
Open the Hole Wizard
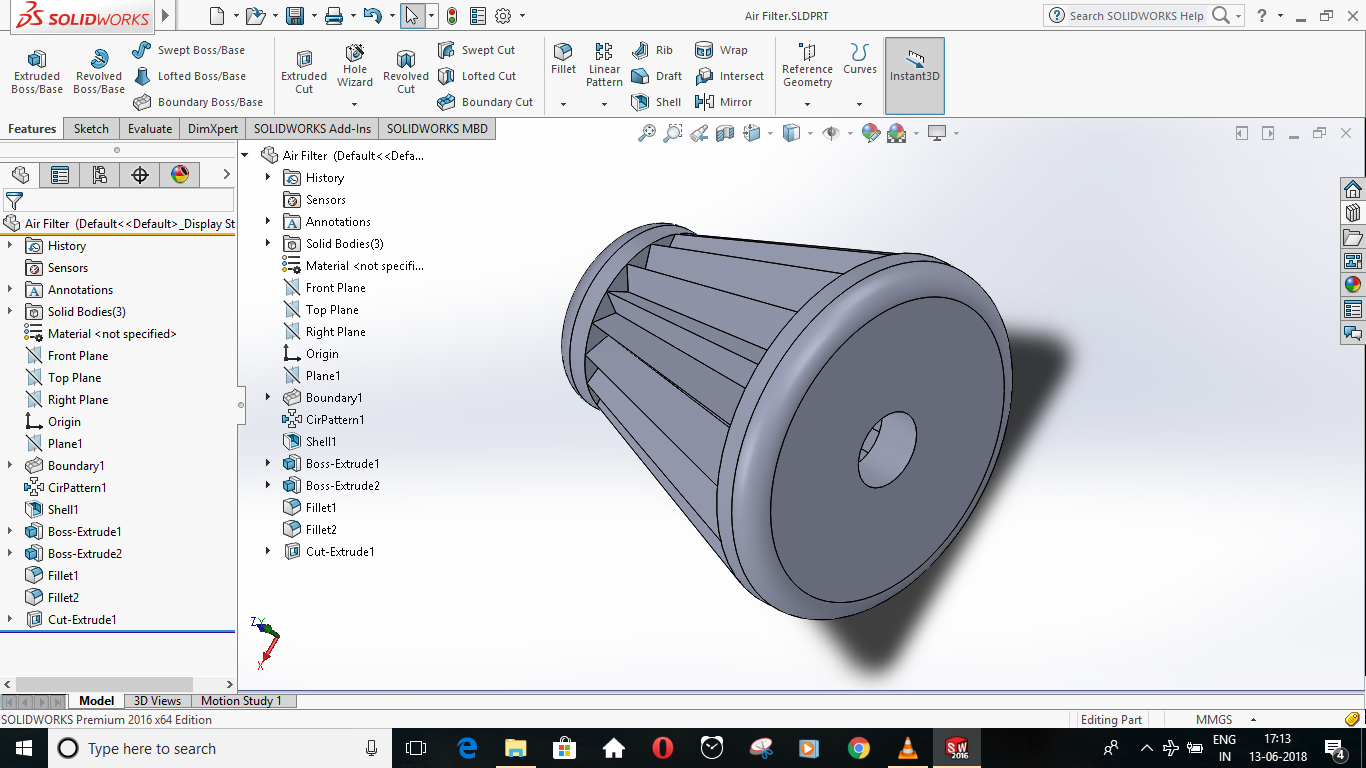[354, 69]
